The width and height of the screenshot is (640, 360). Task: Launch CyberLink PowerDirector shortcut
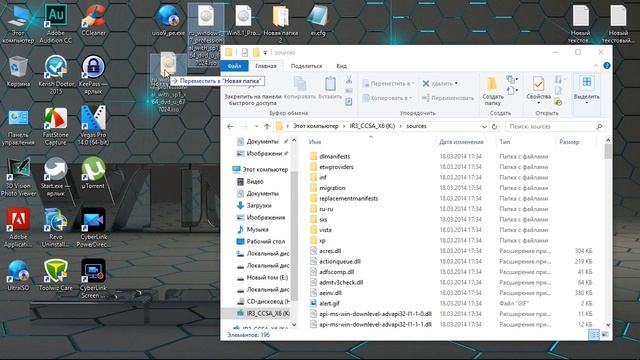click(93, 228)
